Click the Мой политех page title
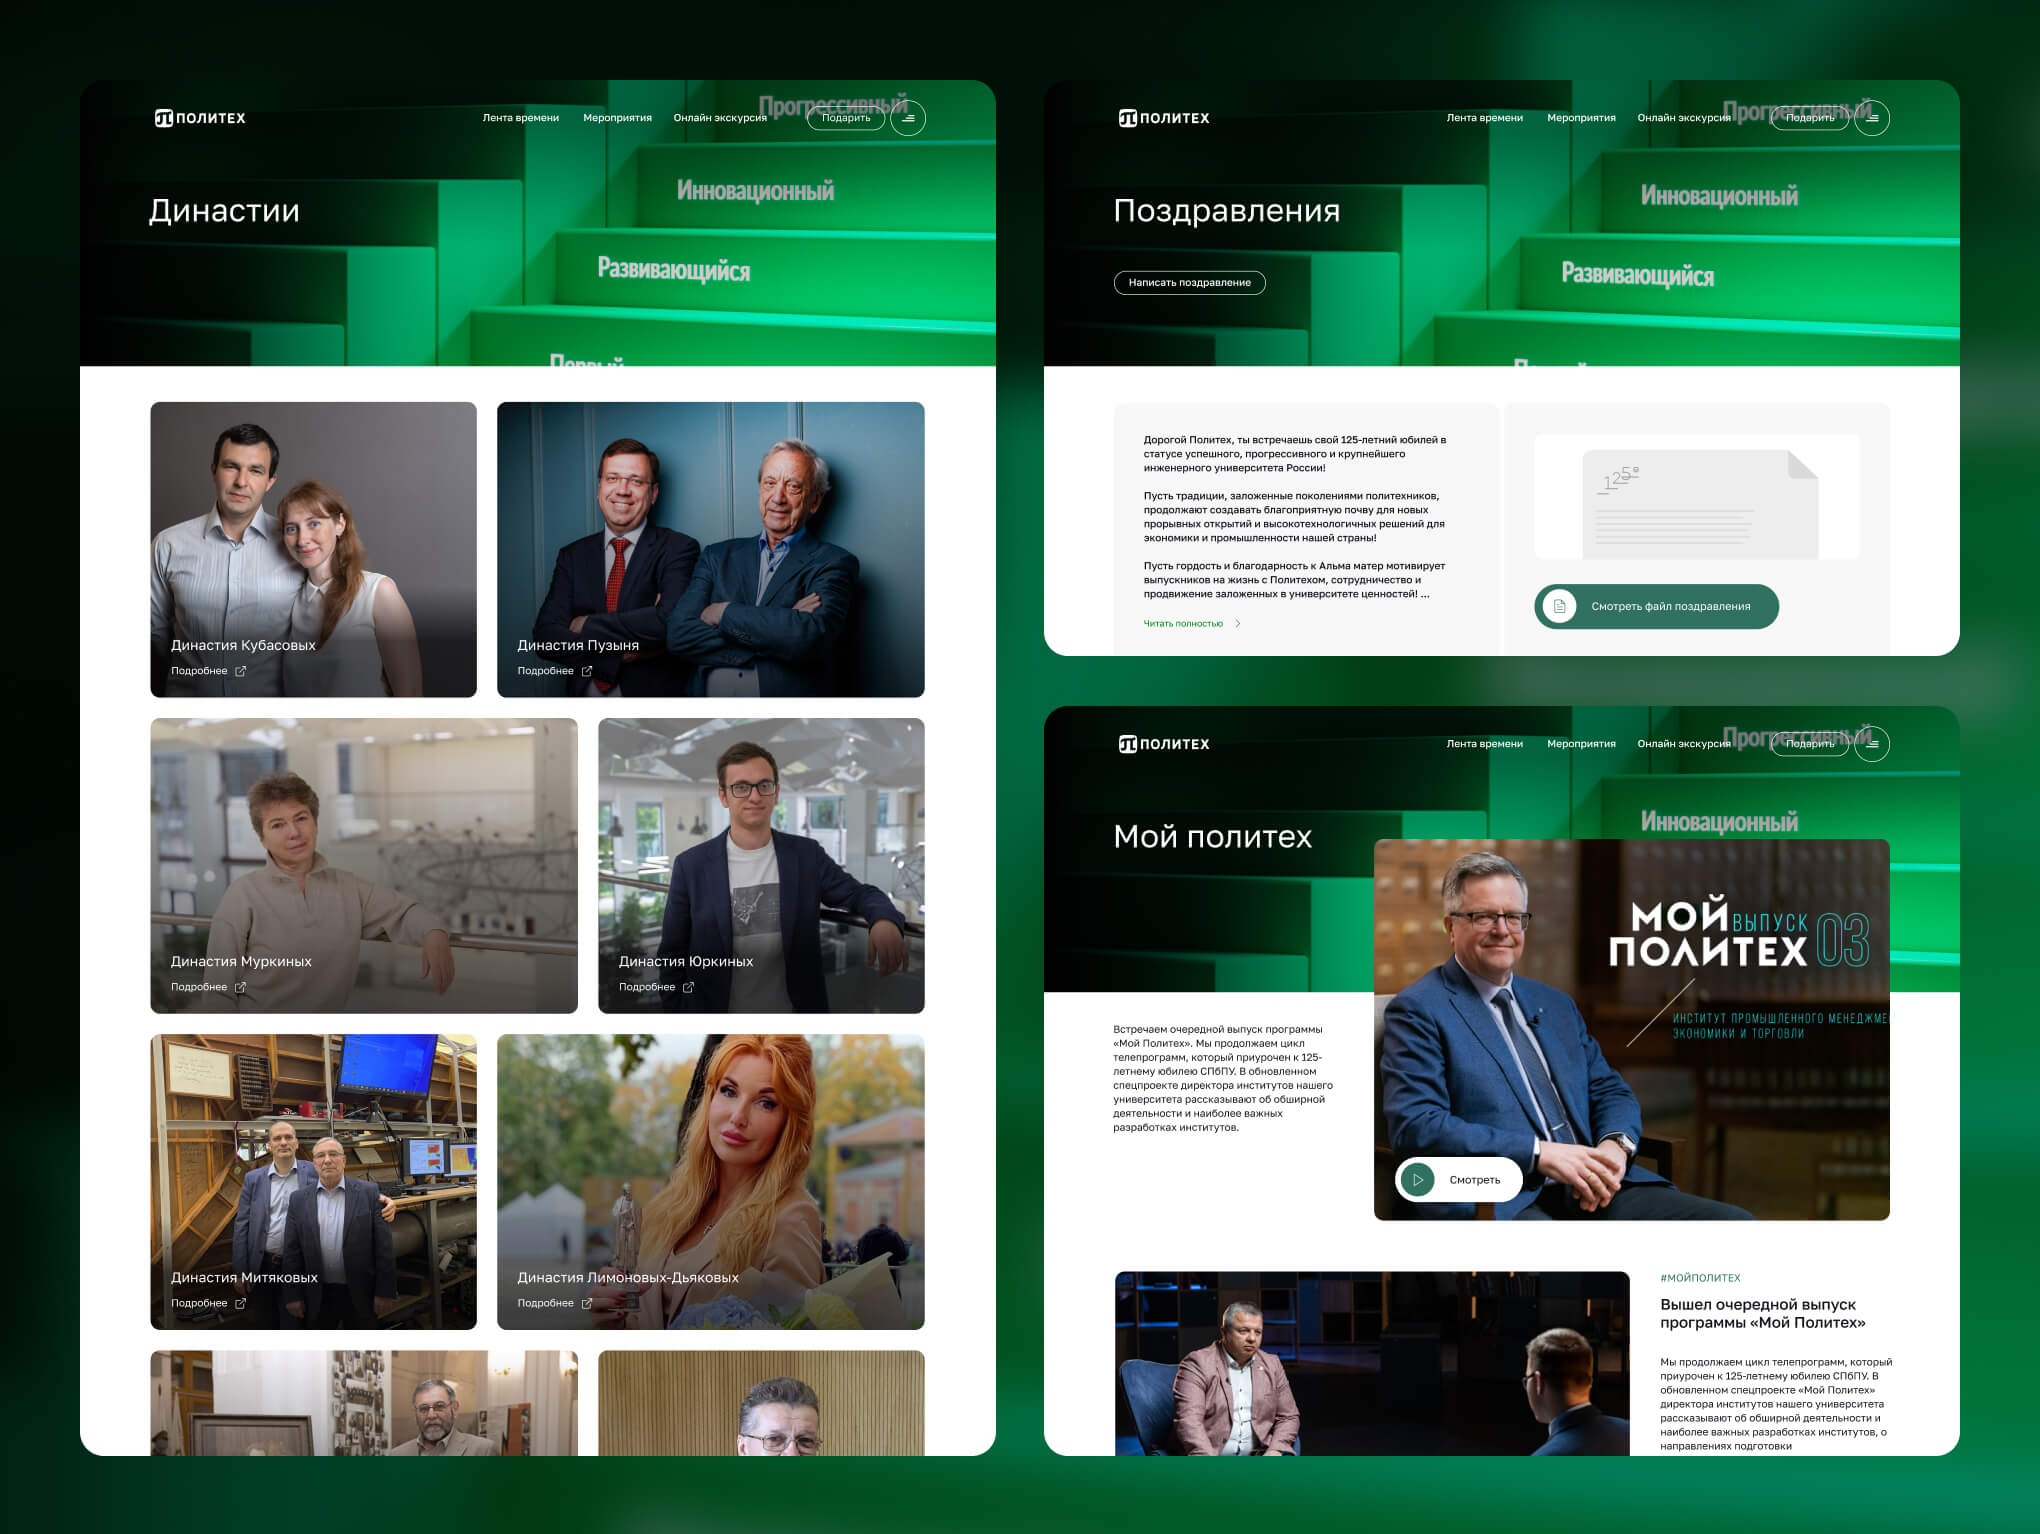Screen dimensions: 2040x1534 (1212, 836)
